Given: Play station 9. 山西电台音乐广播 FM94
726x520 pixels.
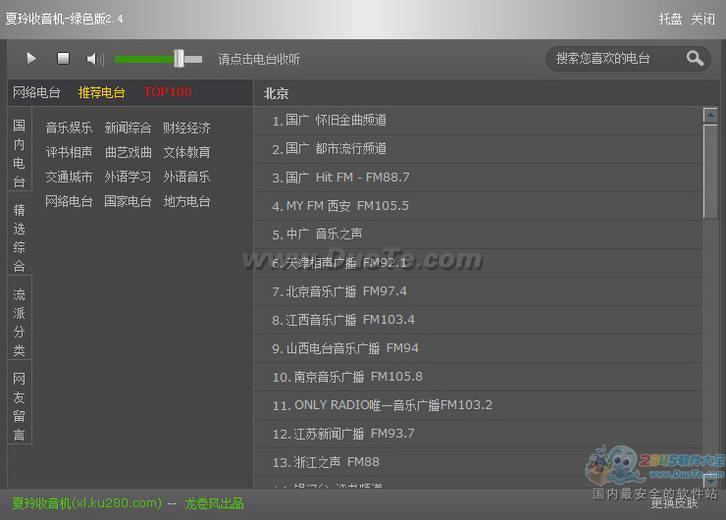Looking at the screenshot, I should (478, 349).
